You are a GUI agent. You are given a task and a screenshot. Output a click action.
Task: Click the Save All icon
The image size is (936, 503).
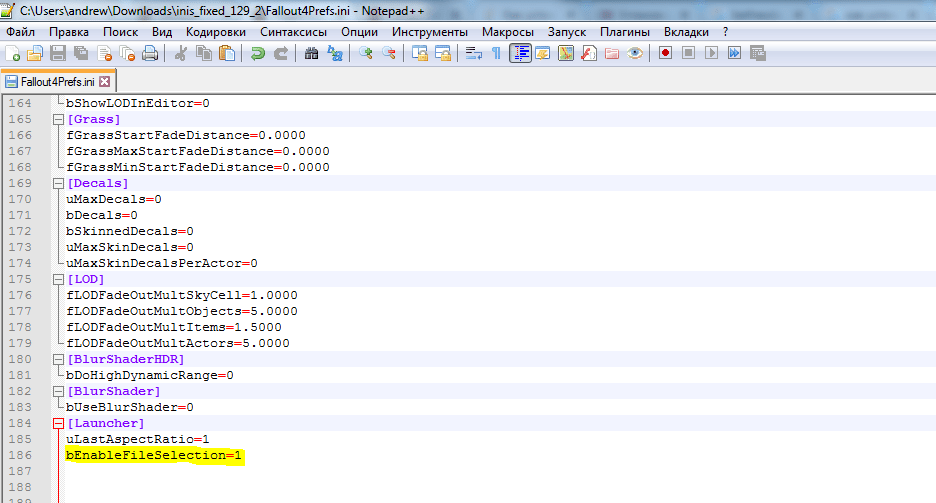[81, 54]
